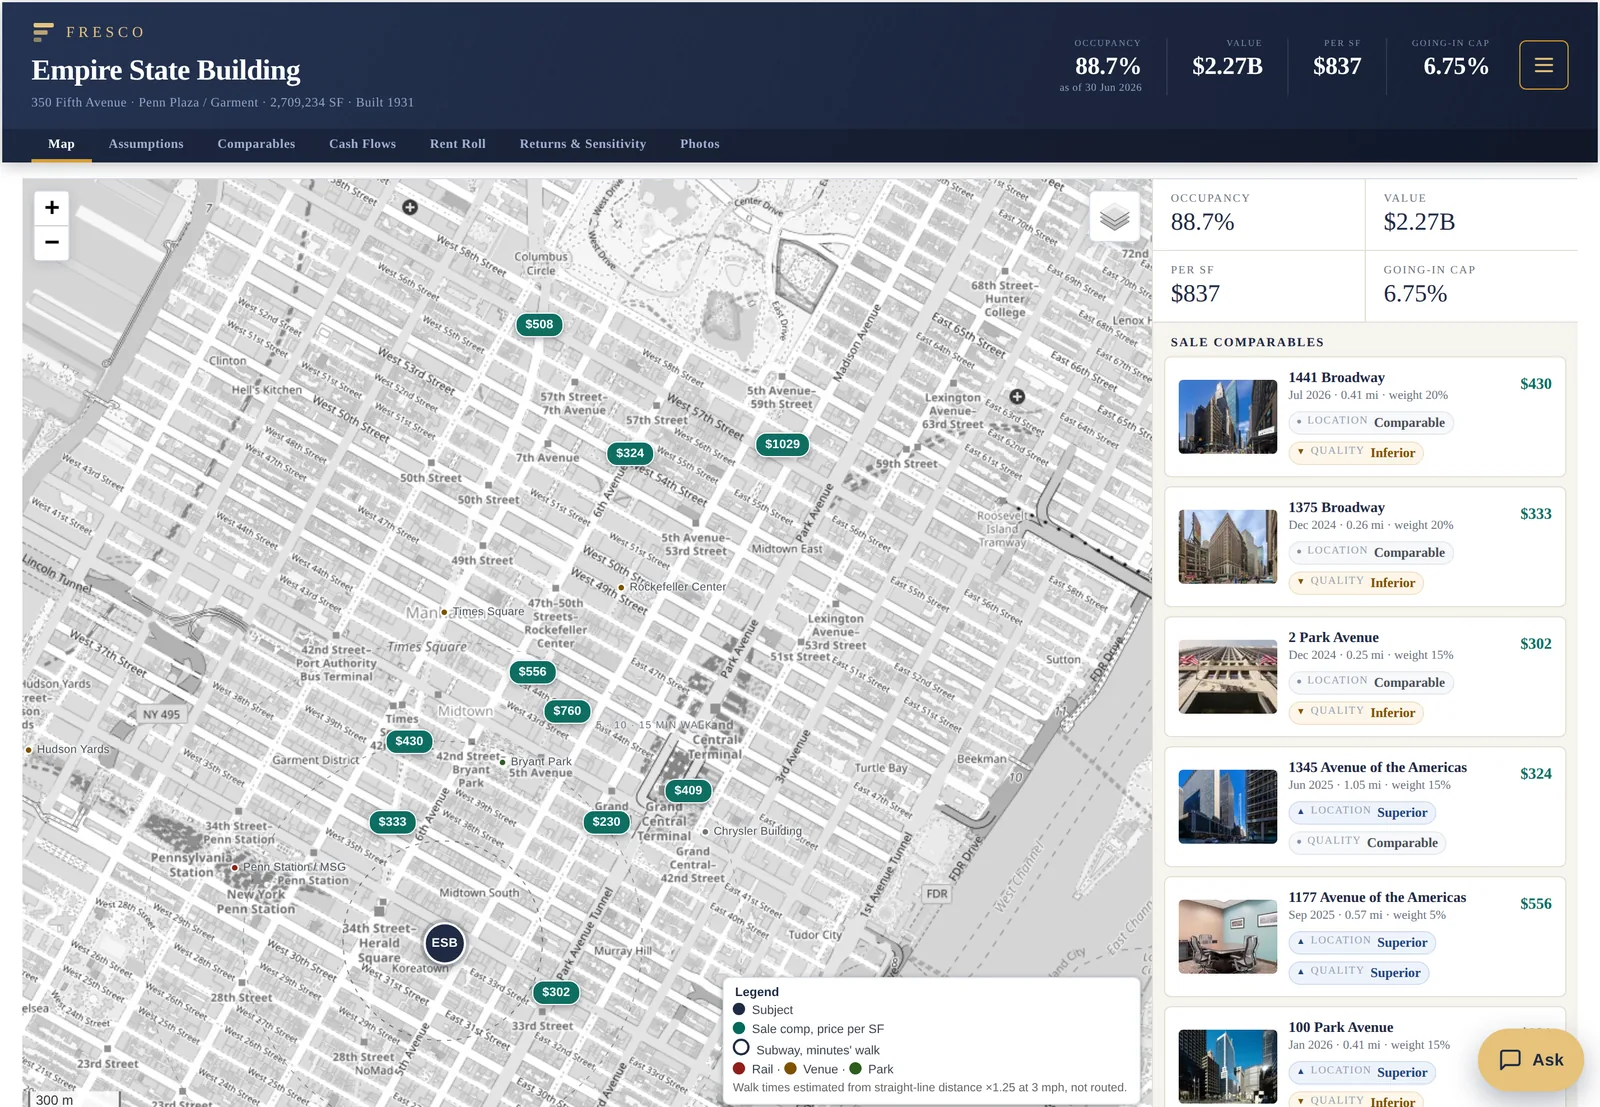Image resolution: width=1600 pixels, height=1107 pixels.
Task: Open the 100 Park Avenue thumbnail
Action: 1228,1067
